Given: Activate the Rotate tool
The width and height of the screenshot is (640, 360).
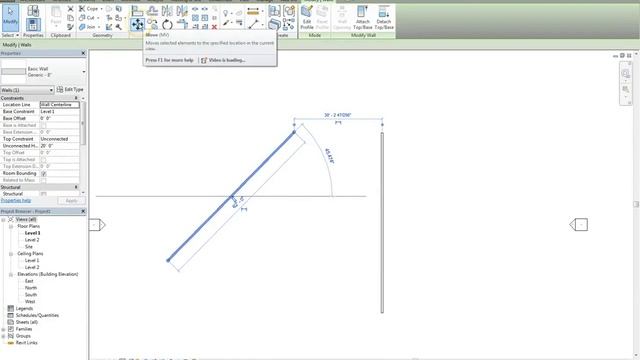Looking at the screenshot, I should pos(167,25).
